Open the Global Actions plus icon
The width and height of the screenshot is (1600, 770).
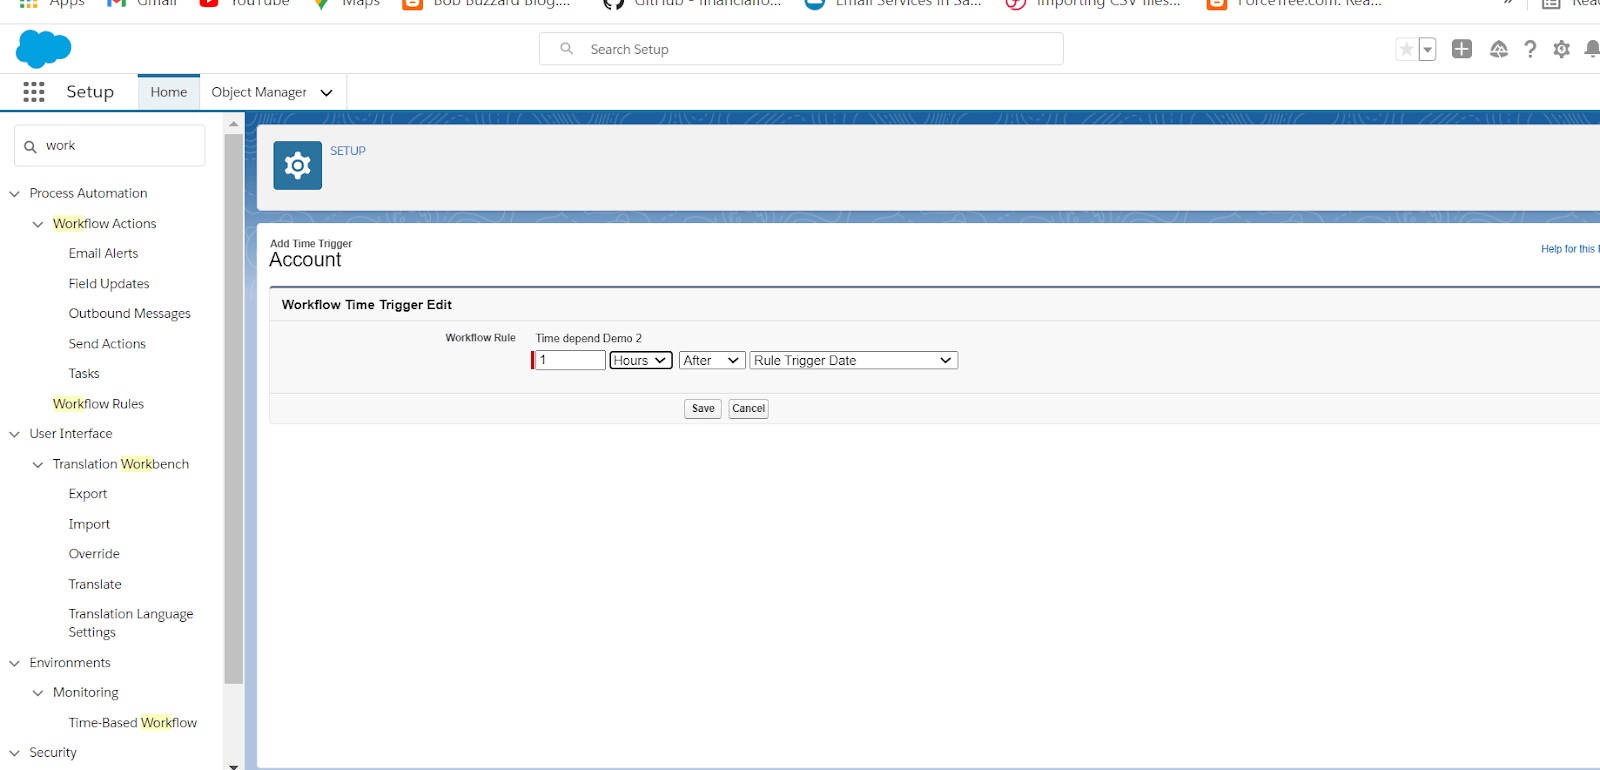(1462, 49)
